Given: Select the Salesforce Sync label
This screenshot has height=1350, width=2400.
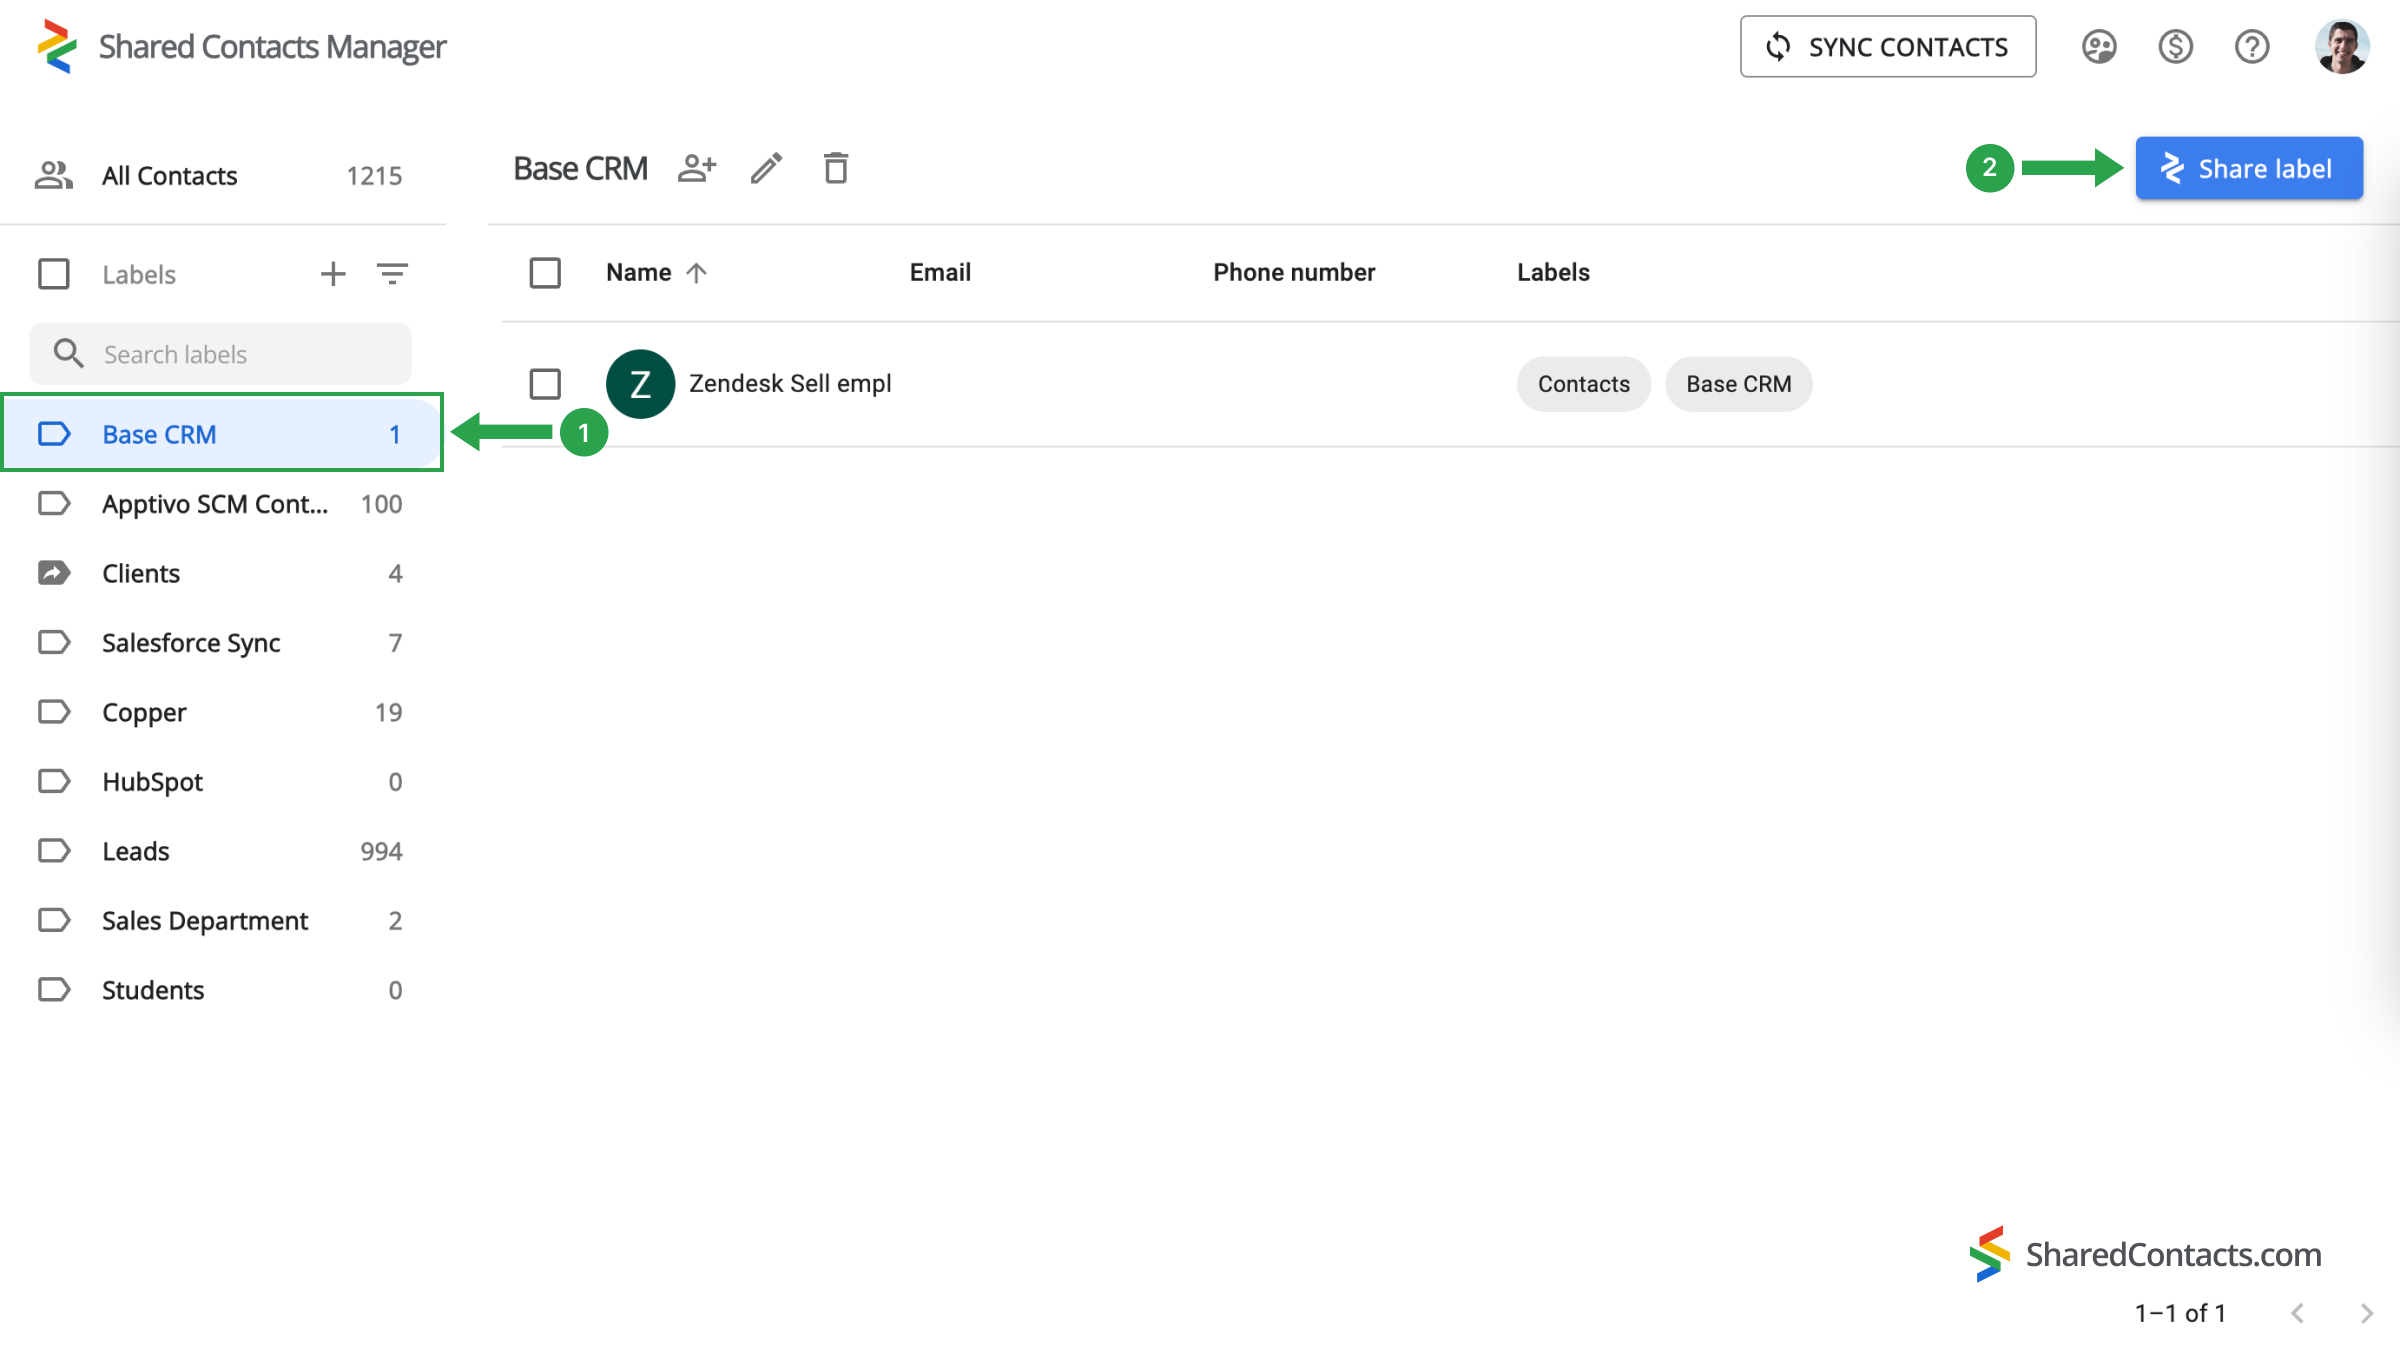Looking at the screenshot, I should click(222, 642).
